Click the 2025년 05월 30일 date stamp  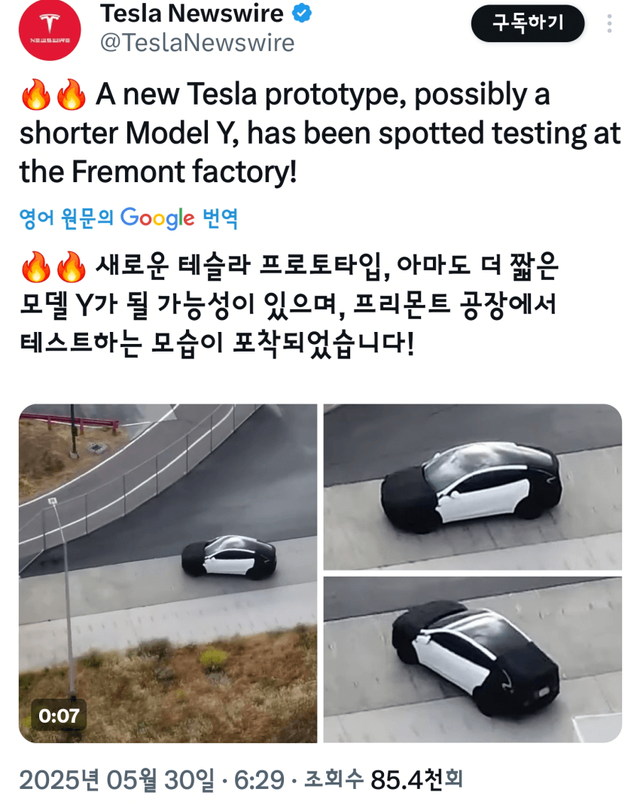point(117,780)
